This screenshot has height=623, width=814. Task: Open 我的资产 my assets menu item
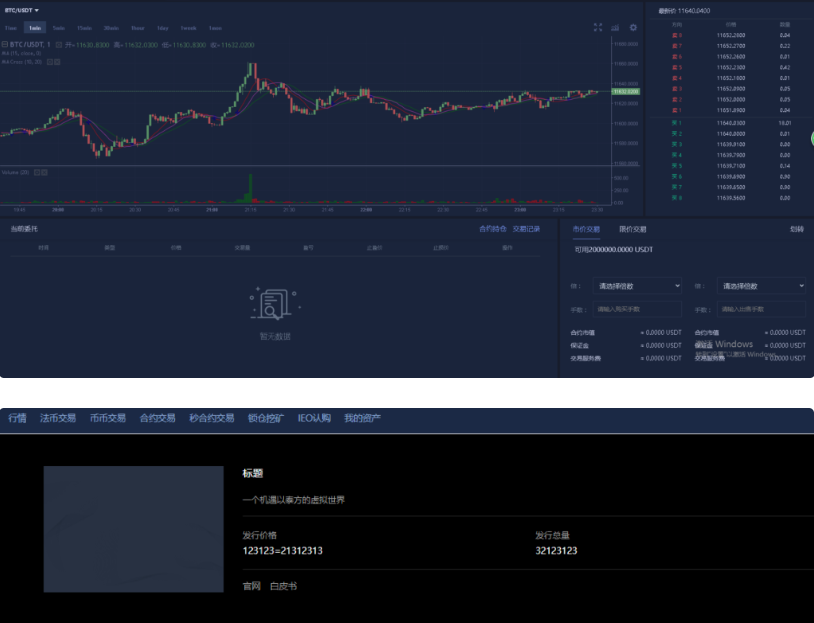coord(362,418)
